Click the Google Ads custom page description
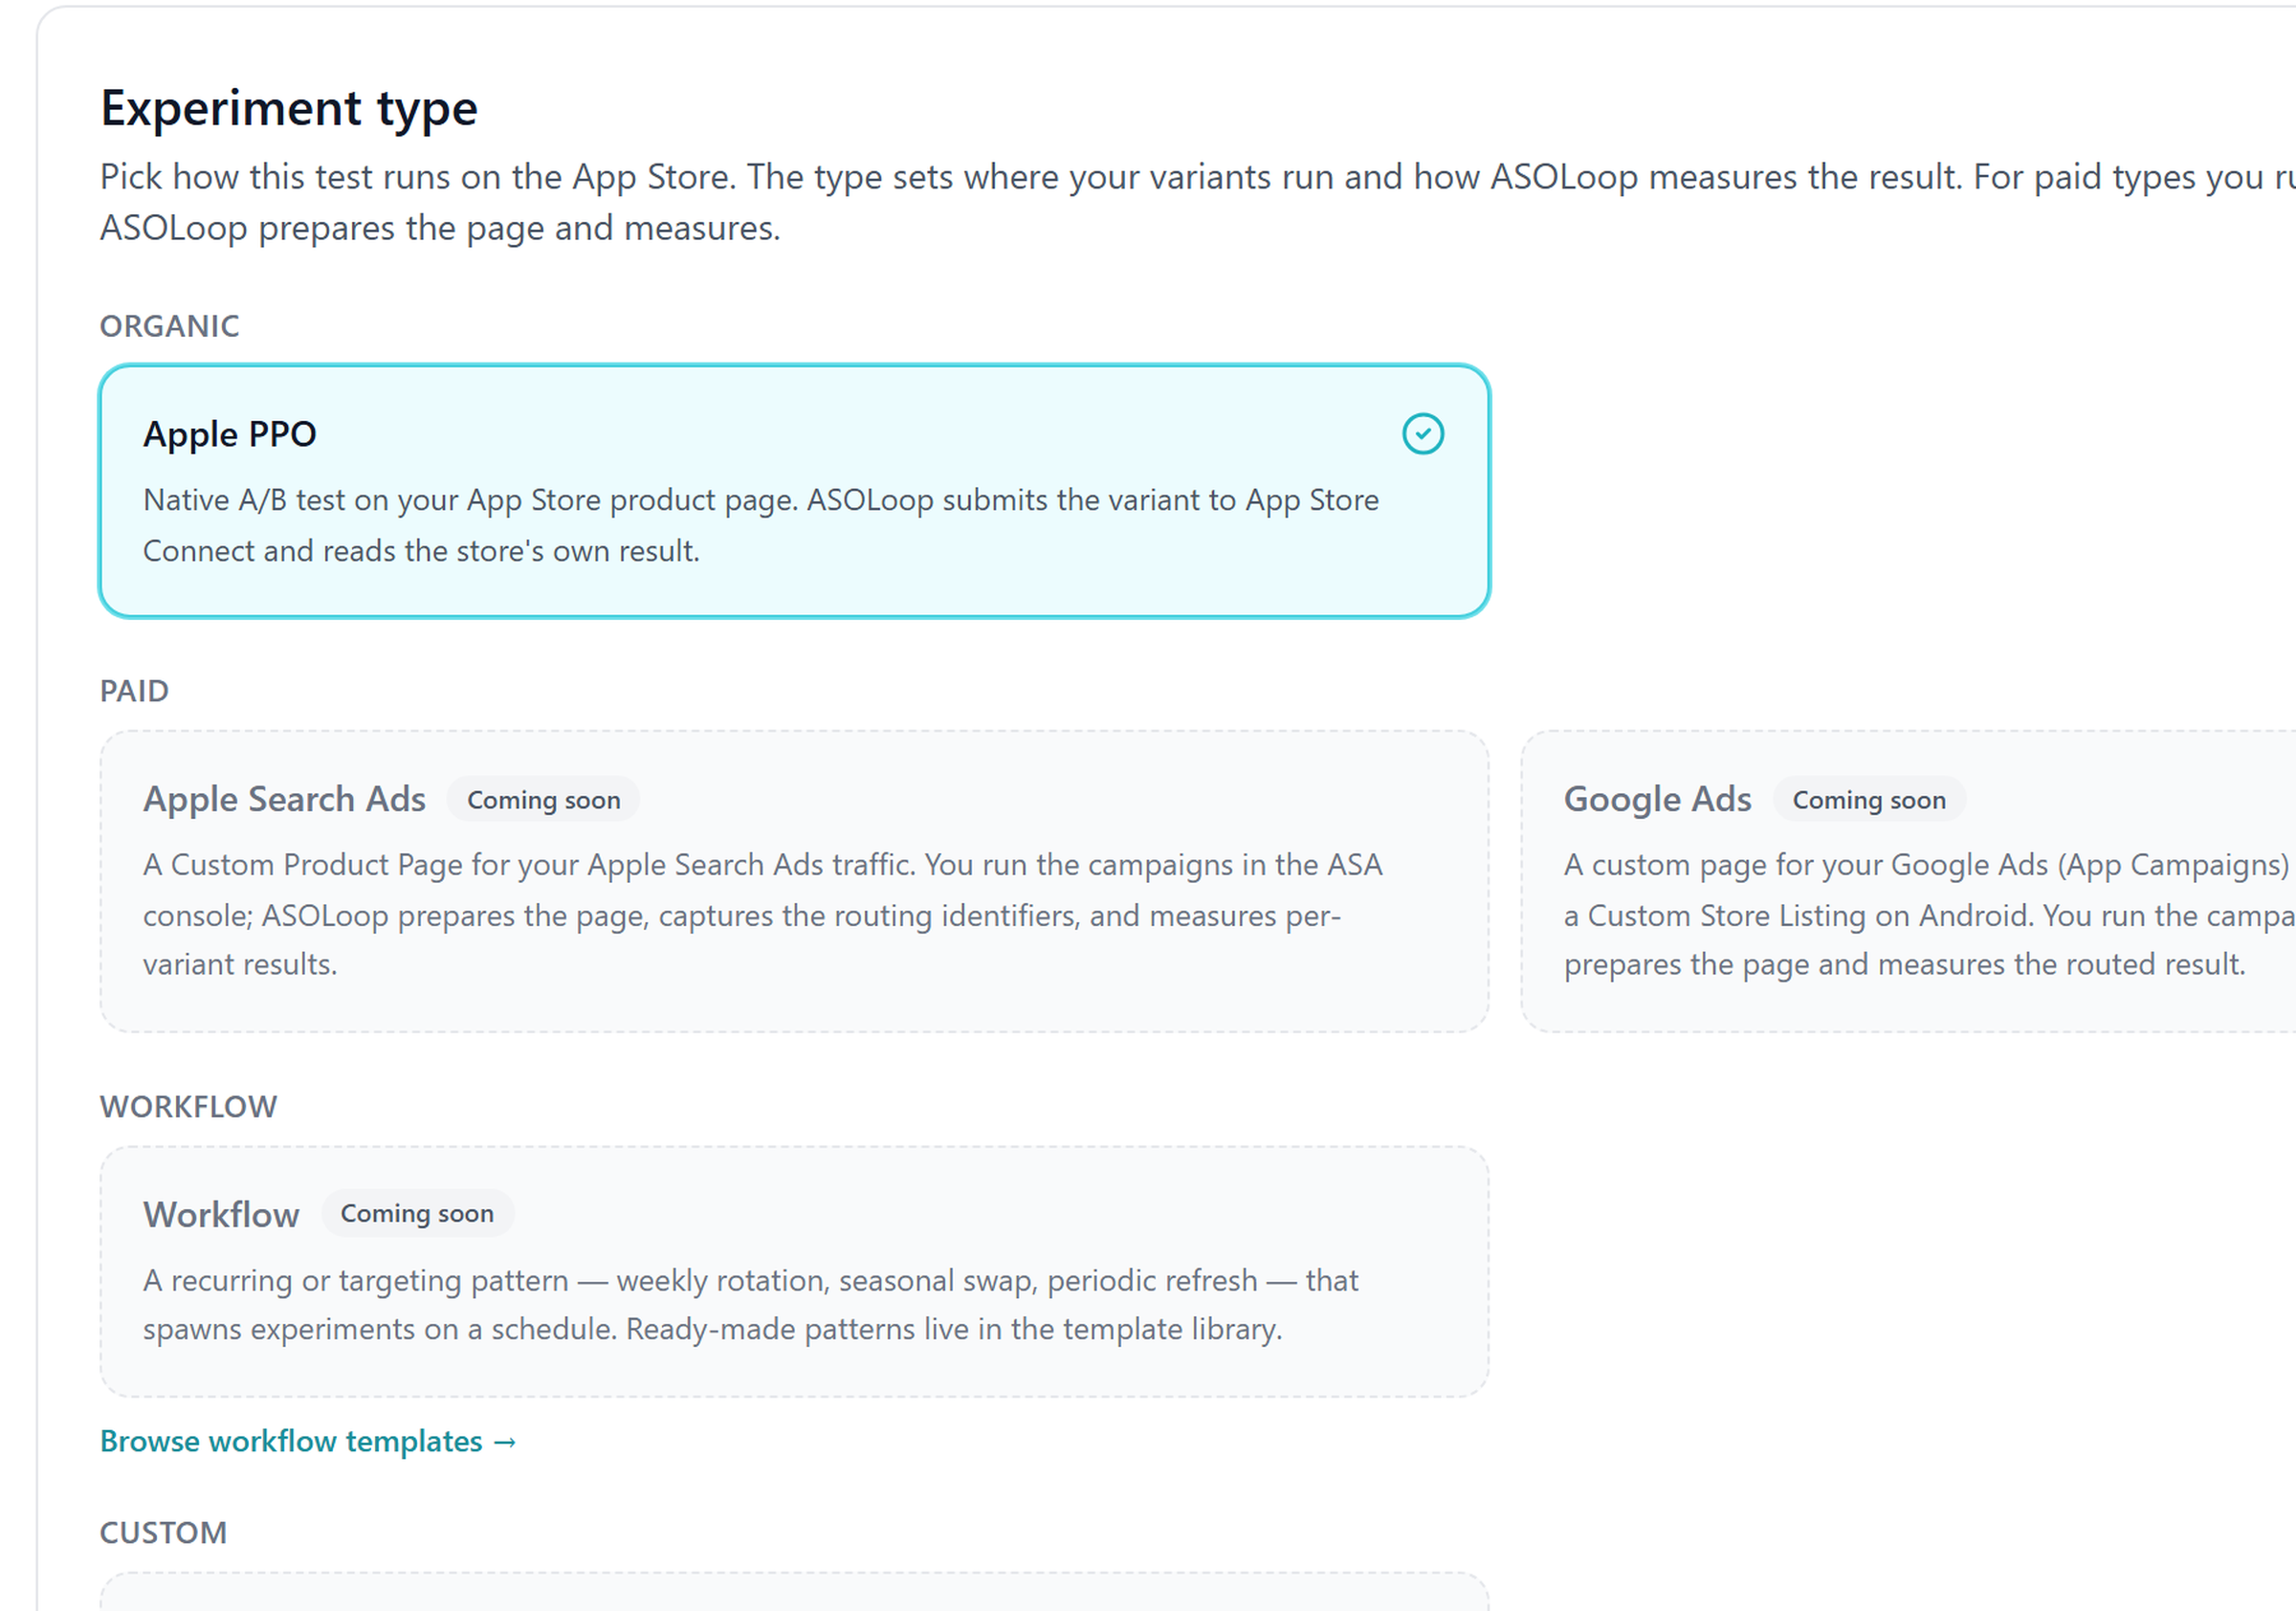The width and height of the screenshot is (2296, 1611). point(1929,914)
